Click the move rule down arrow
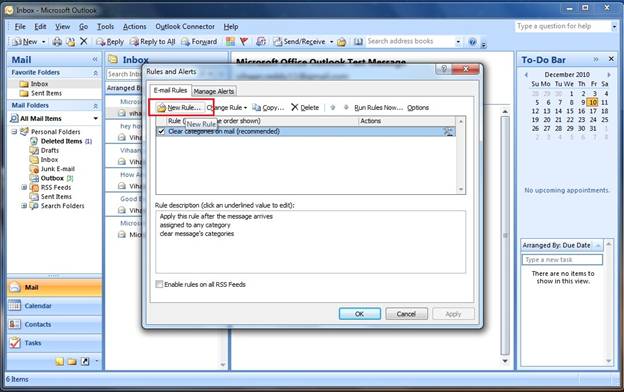Screen dimensions: 624x392 pos(346,107)
